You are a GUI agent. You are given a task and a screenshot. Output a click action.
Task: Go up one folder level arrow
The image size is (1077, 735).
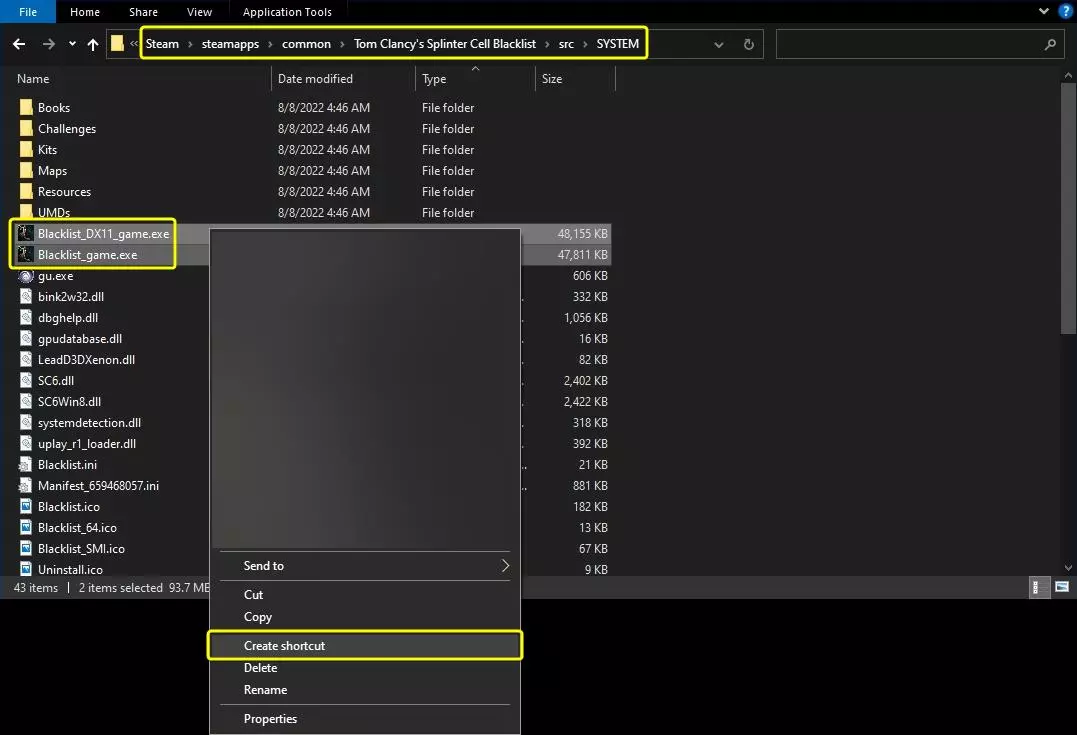click(x=93, y=44)
